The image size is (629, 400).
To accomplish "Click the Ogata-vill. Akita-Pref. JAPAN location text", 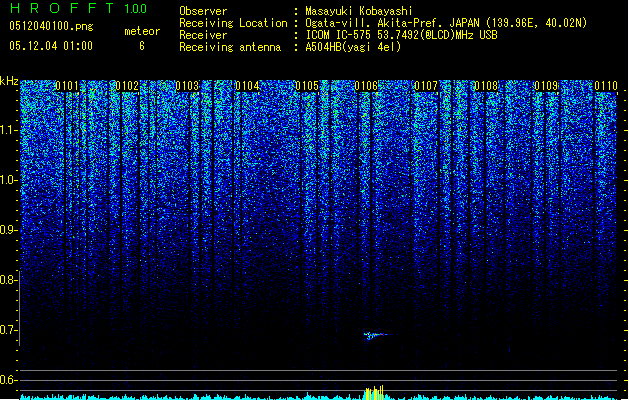I will [x=446, y=23].
